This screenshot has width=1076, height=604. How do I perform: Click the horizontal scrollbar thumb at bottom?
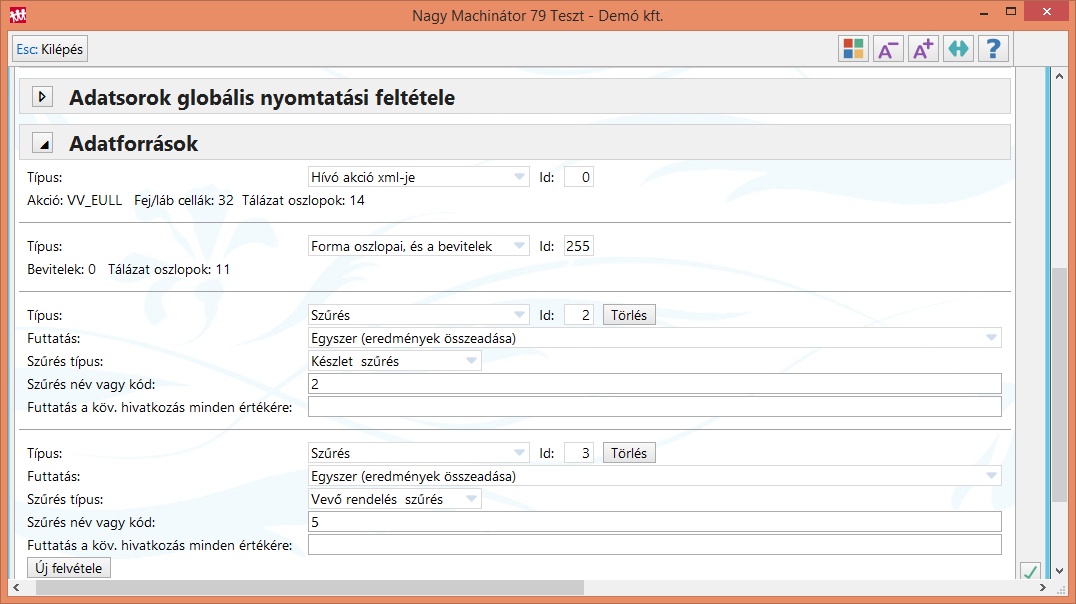(309, 588)
